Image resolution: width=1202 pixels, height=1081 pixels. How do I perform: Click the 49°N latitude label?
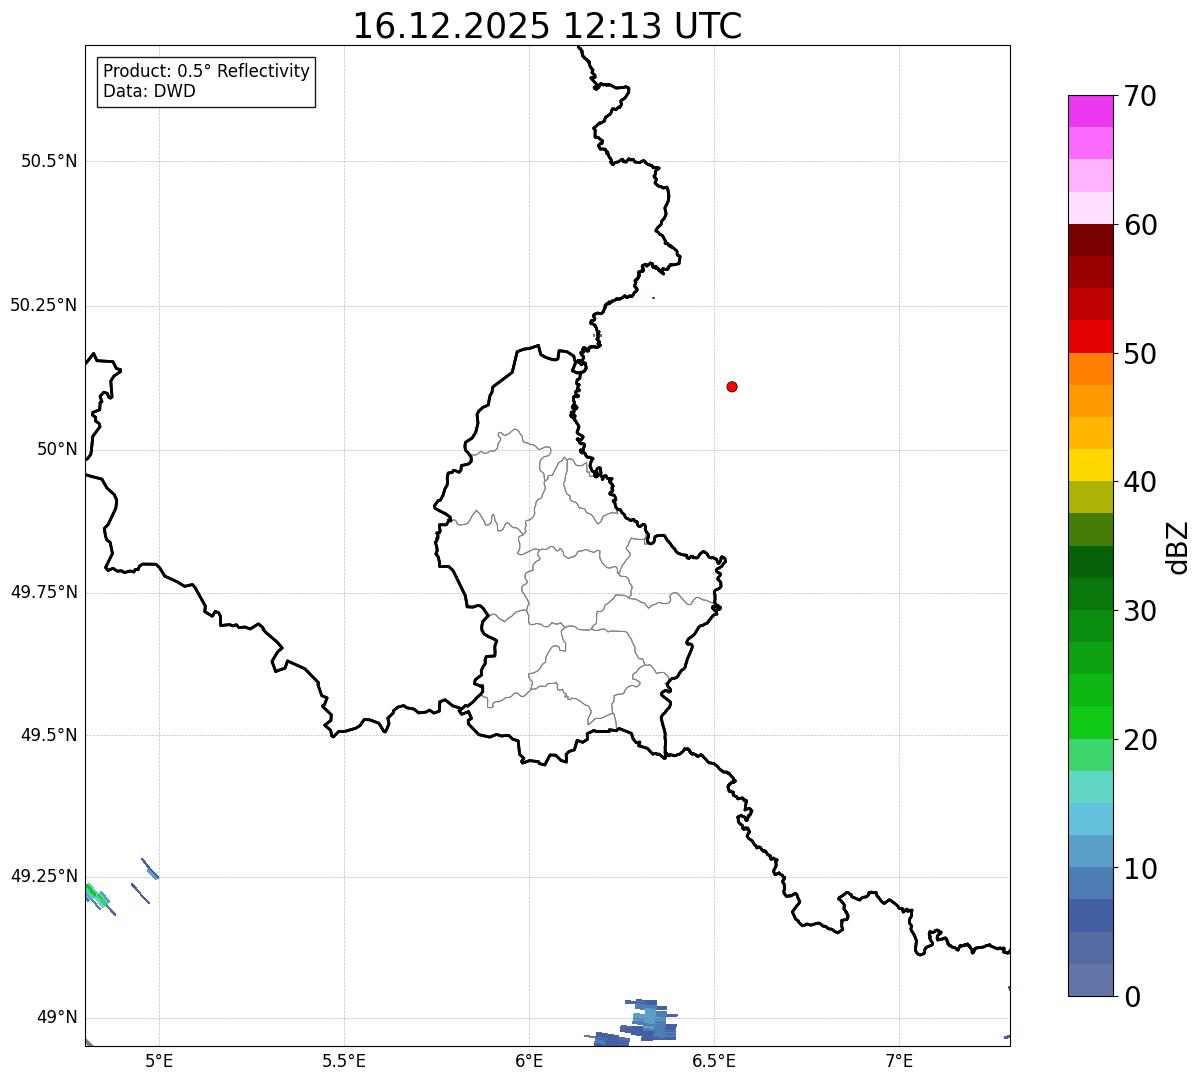point(57,1017)
